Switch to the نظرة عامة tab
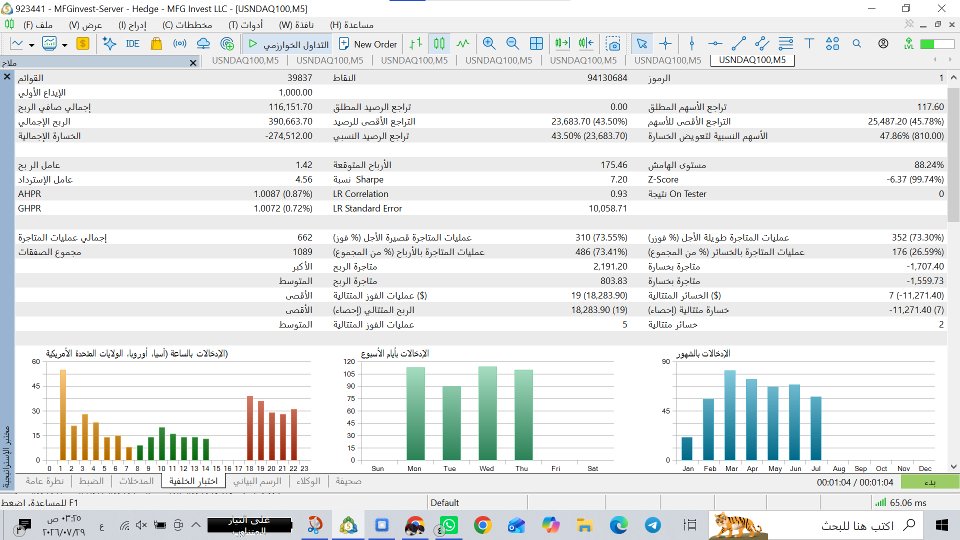The height and width of the screenshot is (540, 960). pyautogui.click(x=45, y=481)
